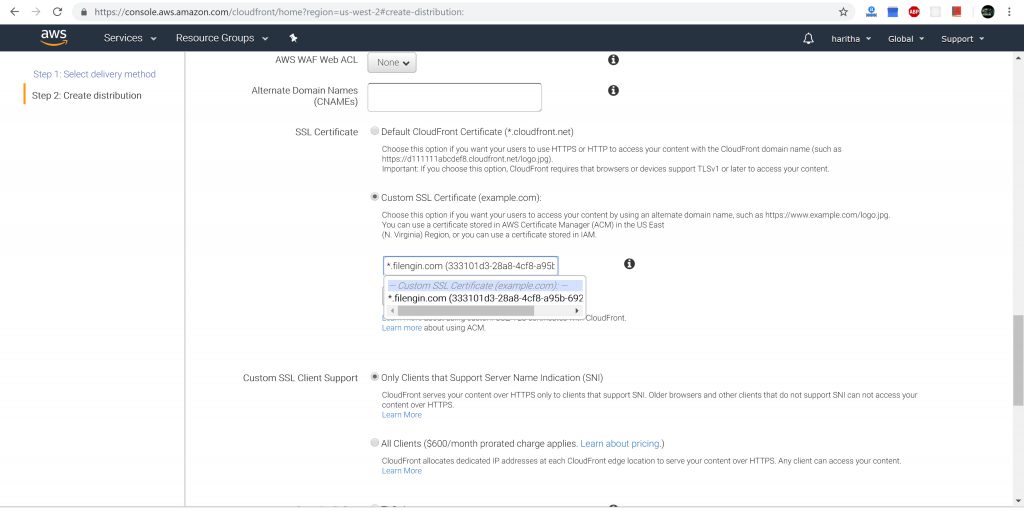
Task: Open the AWS WAF Web ACL dropdown
Action: [x=391, y=62]
